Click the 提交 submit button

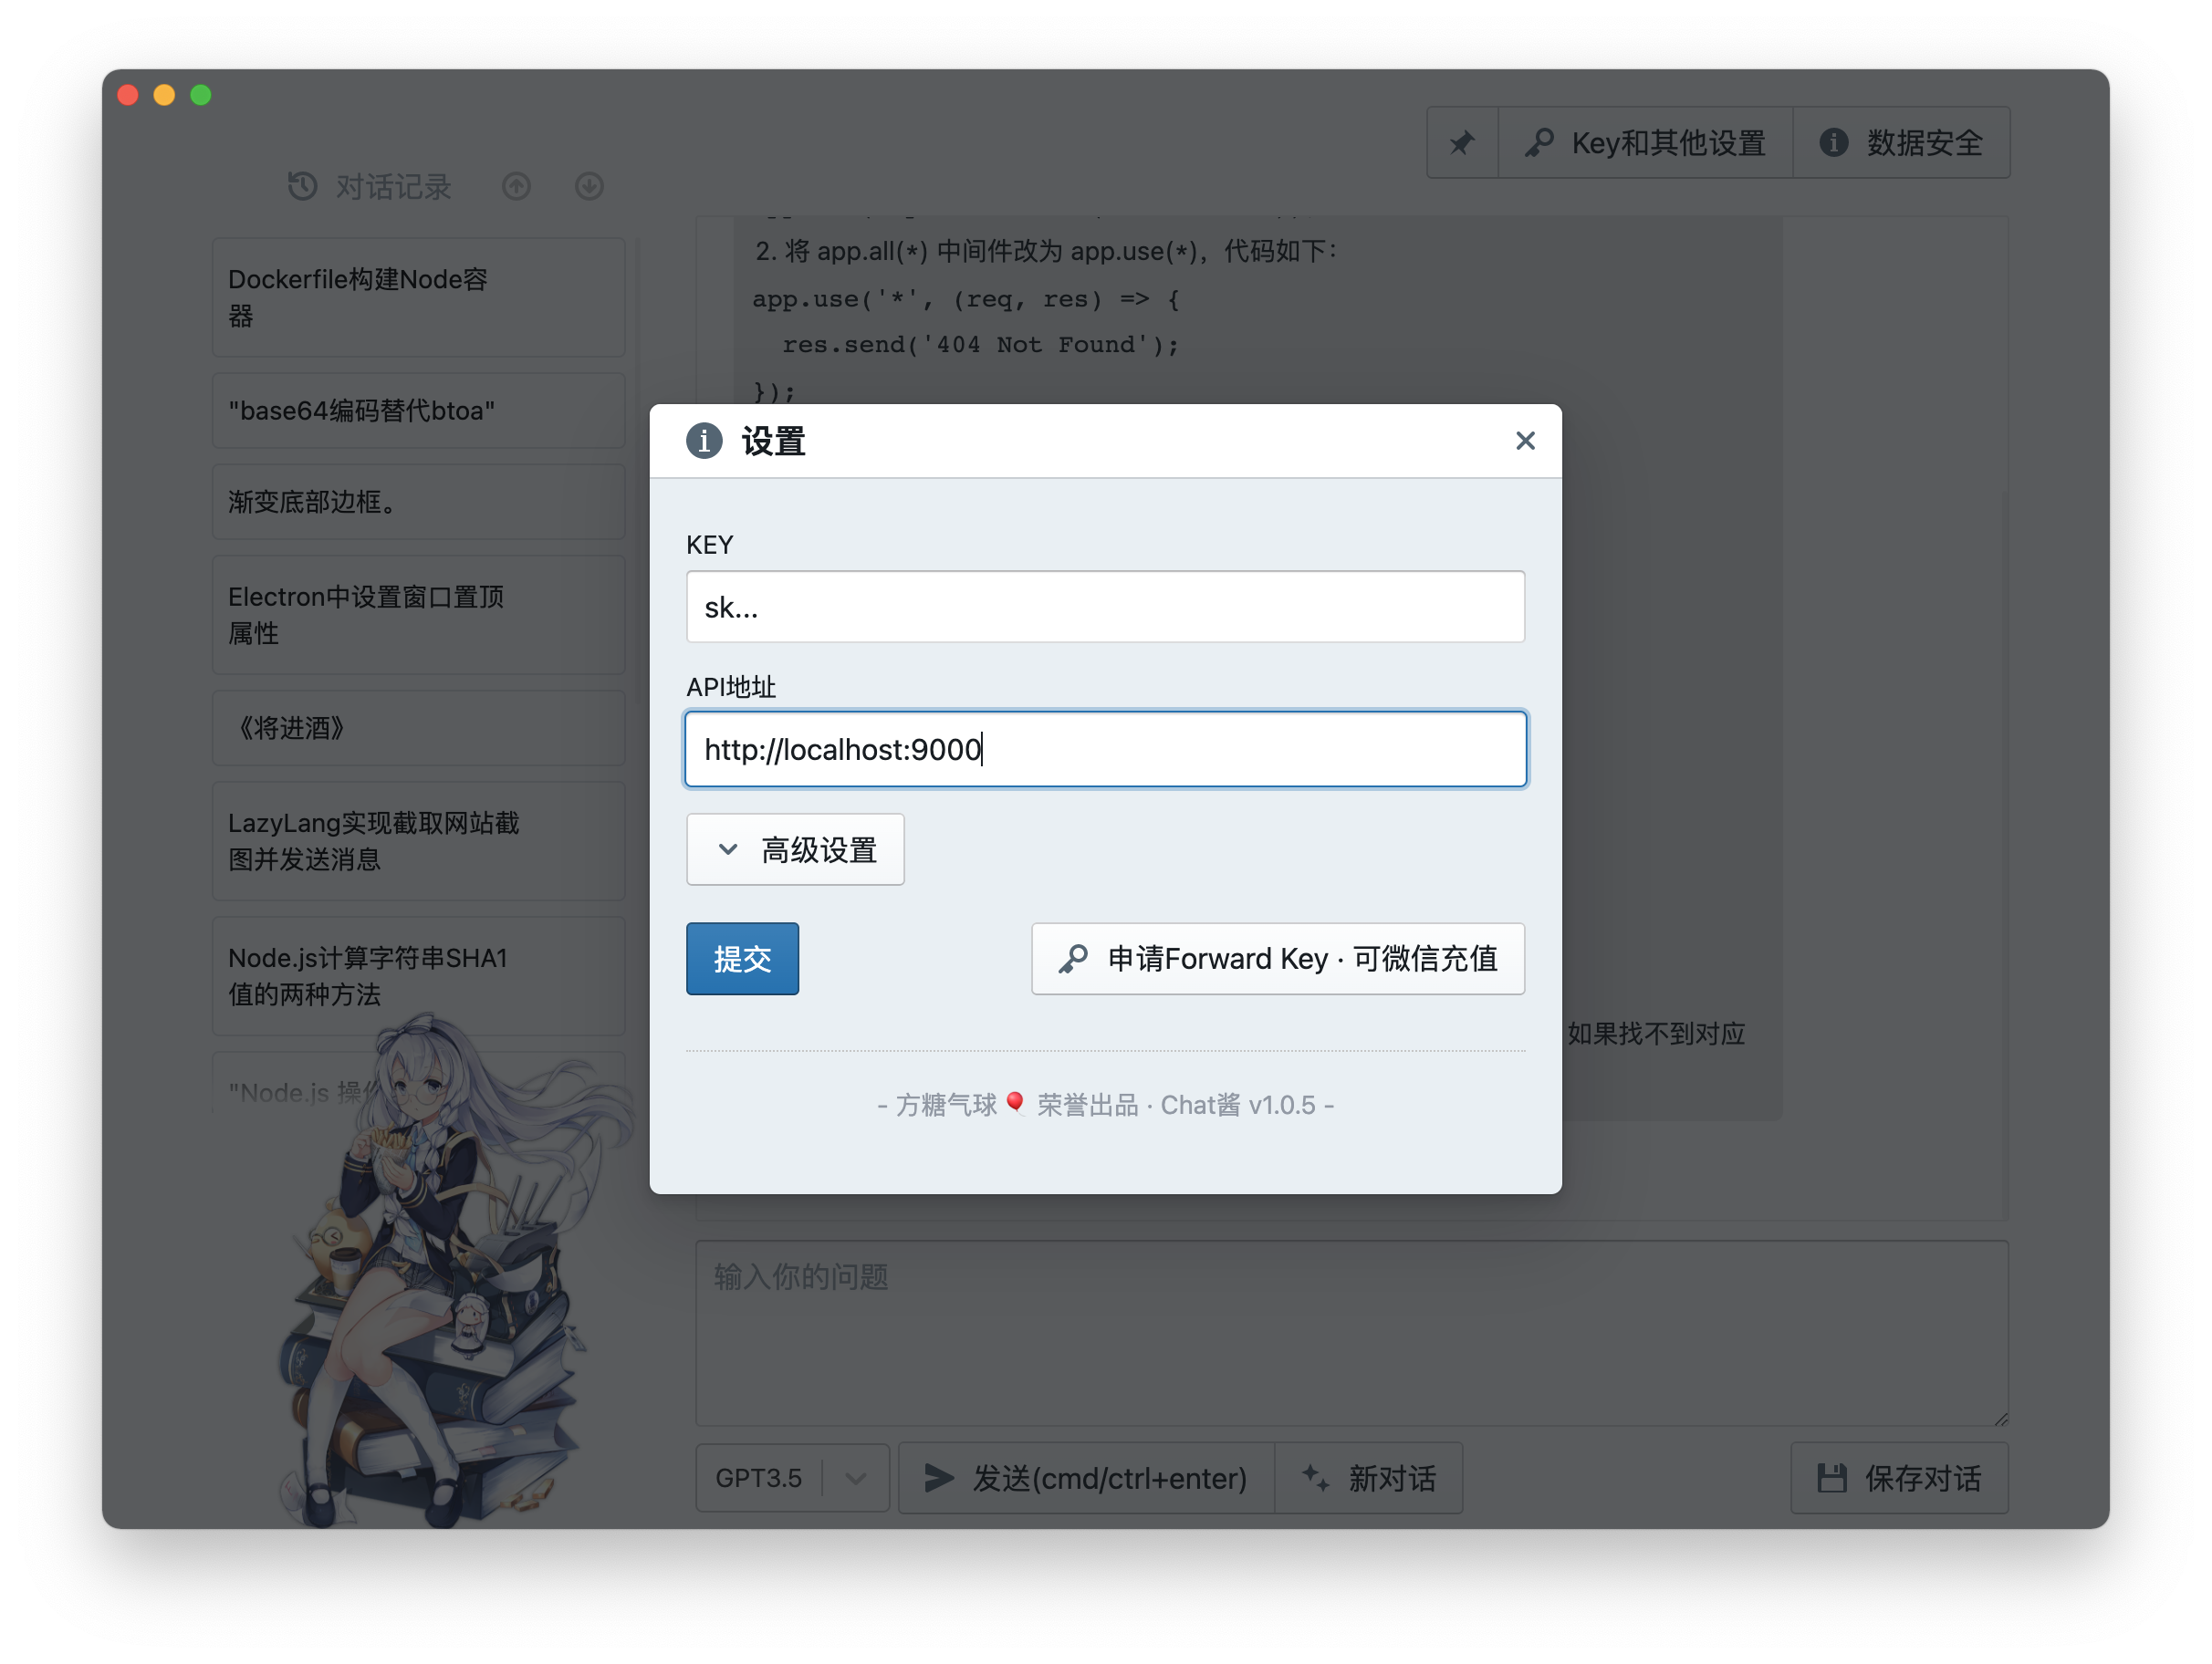pyautogui.click(x=742, y=958)
